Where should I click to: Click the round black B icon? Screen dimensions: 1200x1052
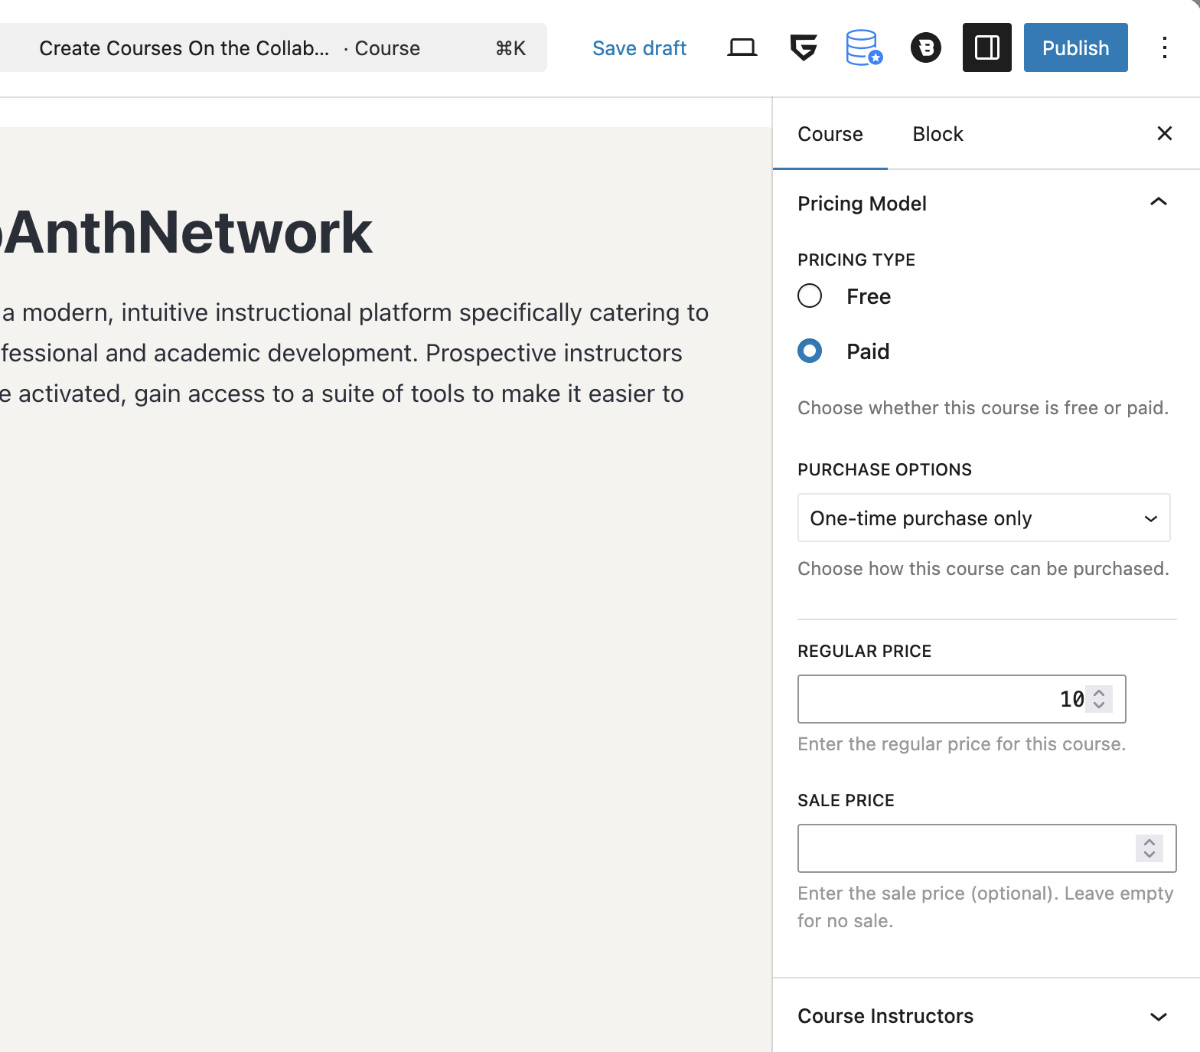tap(926, 48)
